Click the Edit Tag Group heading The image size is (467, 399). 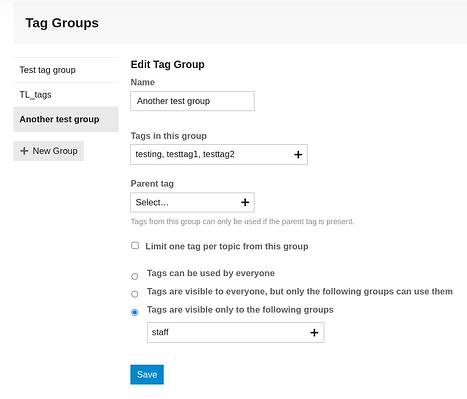[167, 64]
